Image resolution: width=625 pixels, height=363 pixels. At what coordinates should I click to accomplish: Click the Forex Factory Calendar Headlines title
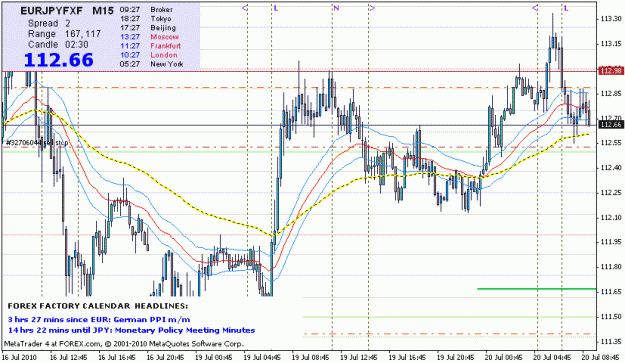click(x=98, y=306)
